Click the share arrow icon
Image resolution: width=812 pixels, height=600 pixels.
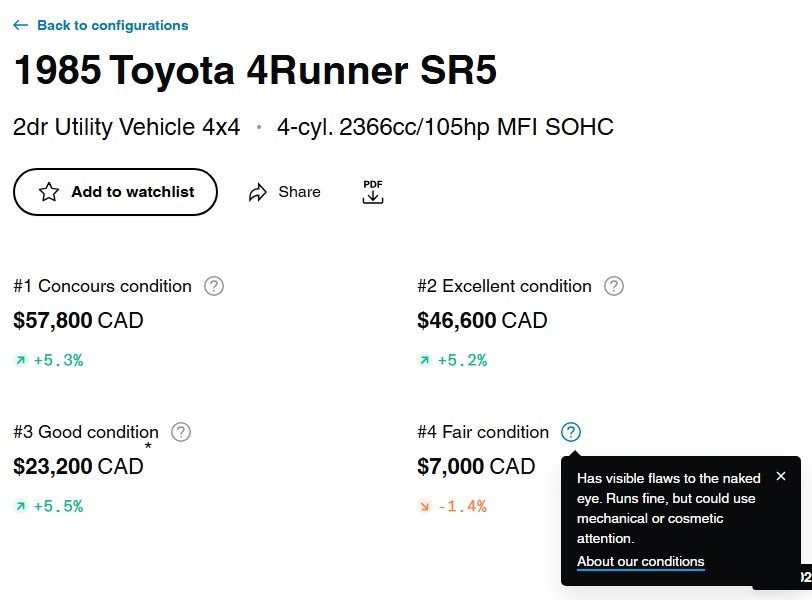point(258,192)
